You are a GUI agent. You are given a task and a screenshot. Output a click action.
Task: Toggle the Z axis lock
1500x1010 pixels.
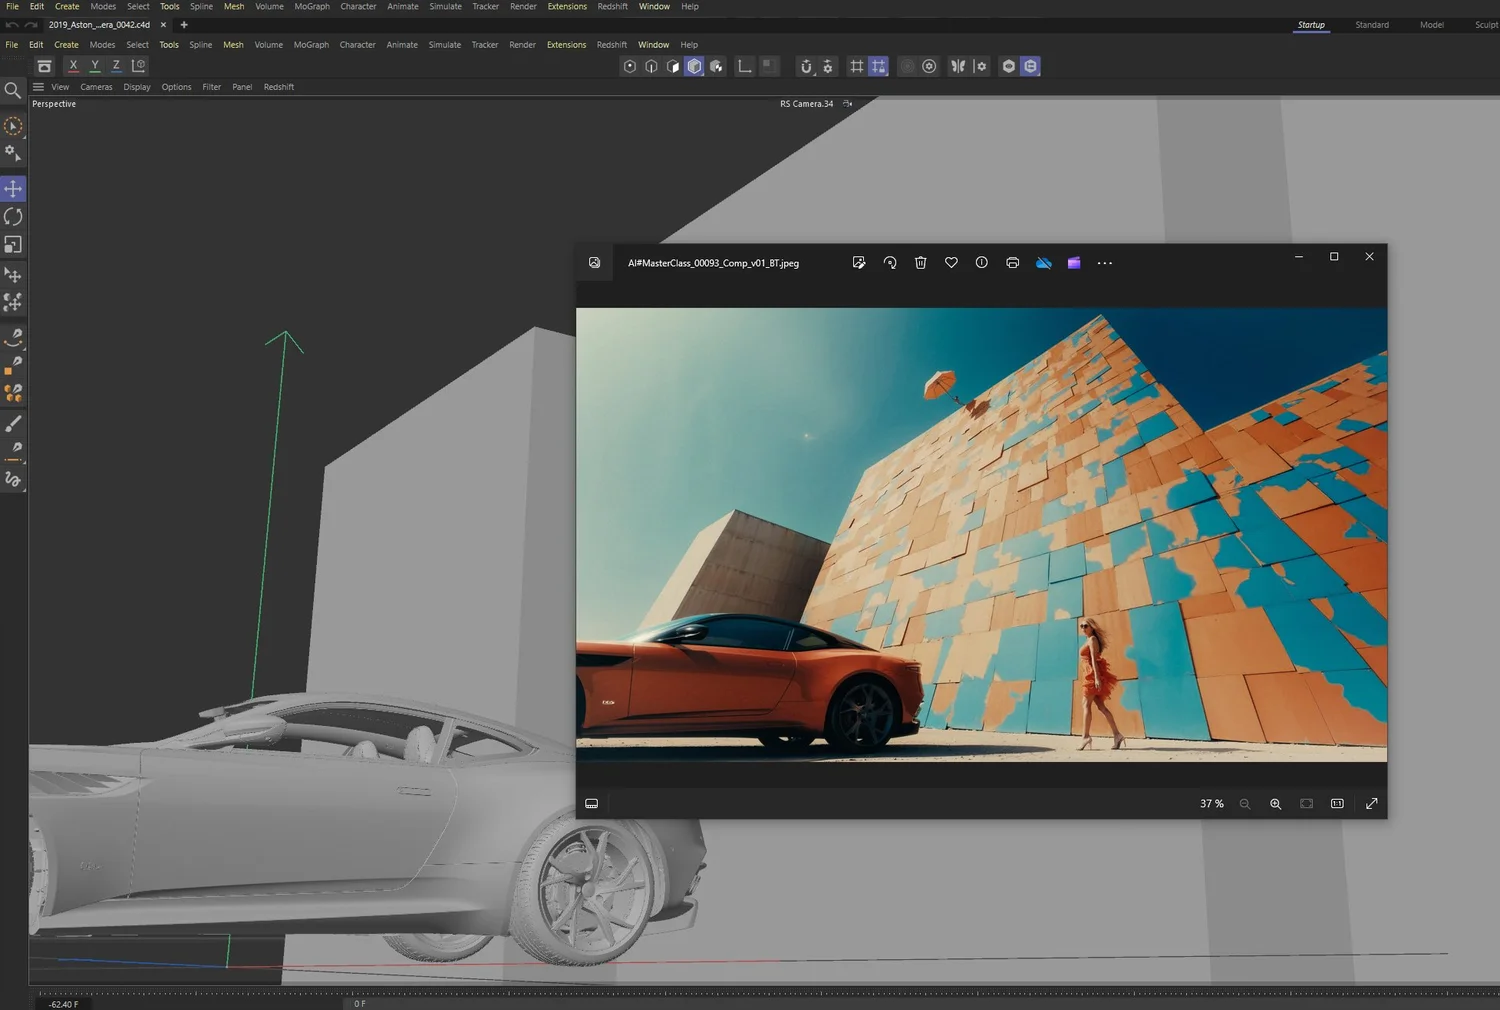115,65
